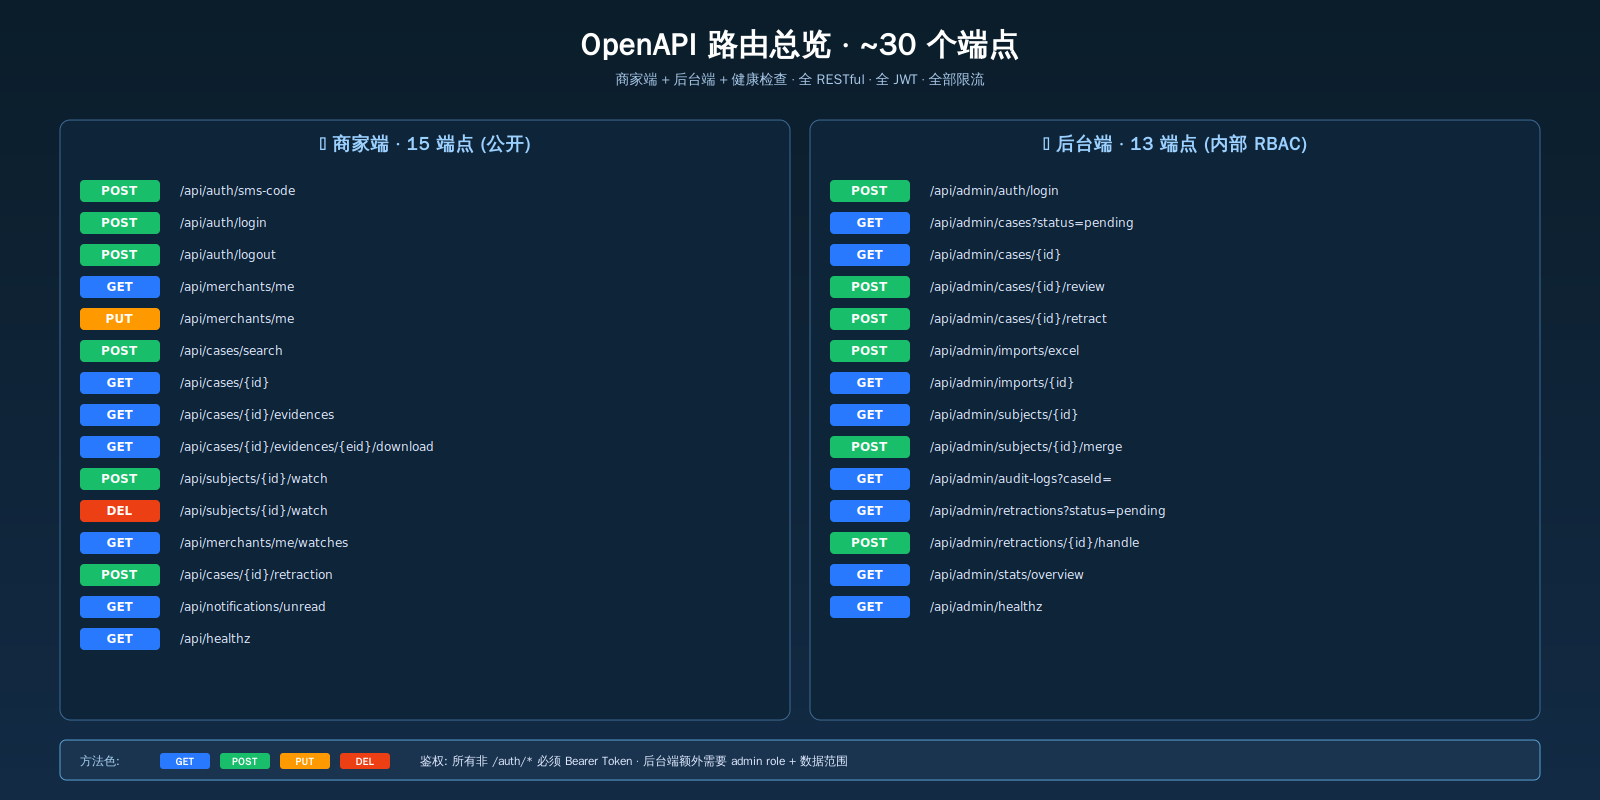
Task: Click the GET badge for /api/merchants/me
Action: click(x=120, y=287)
